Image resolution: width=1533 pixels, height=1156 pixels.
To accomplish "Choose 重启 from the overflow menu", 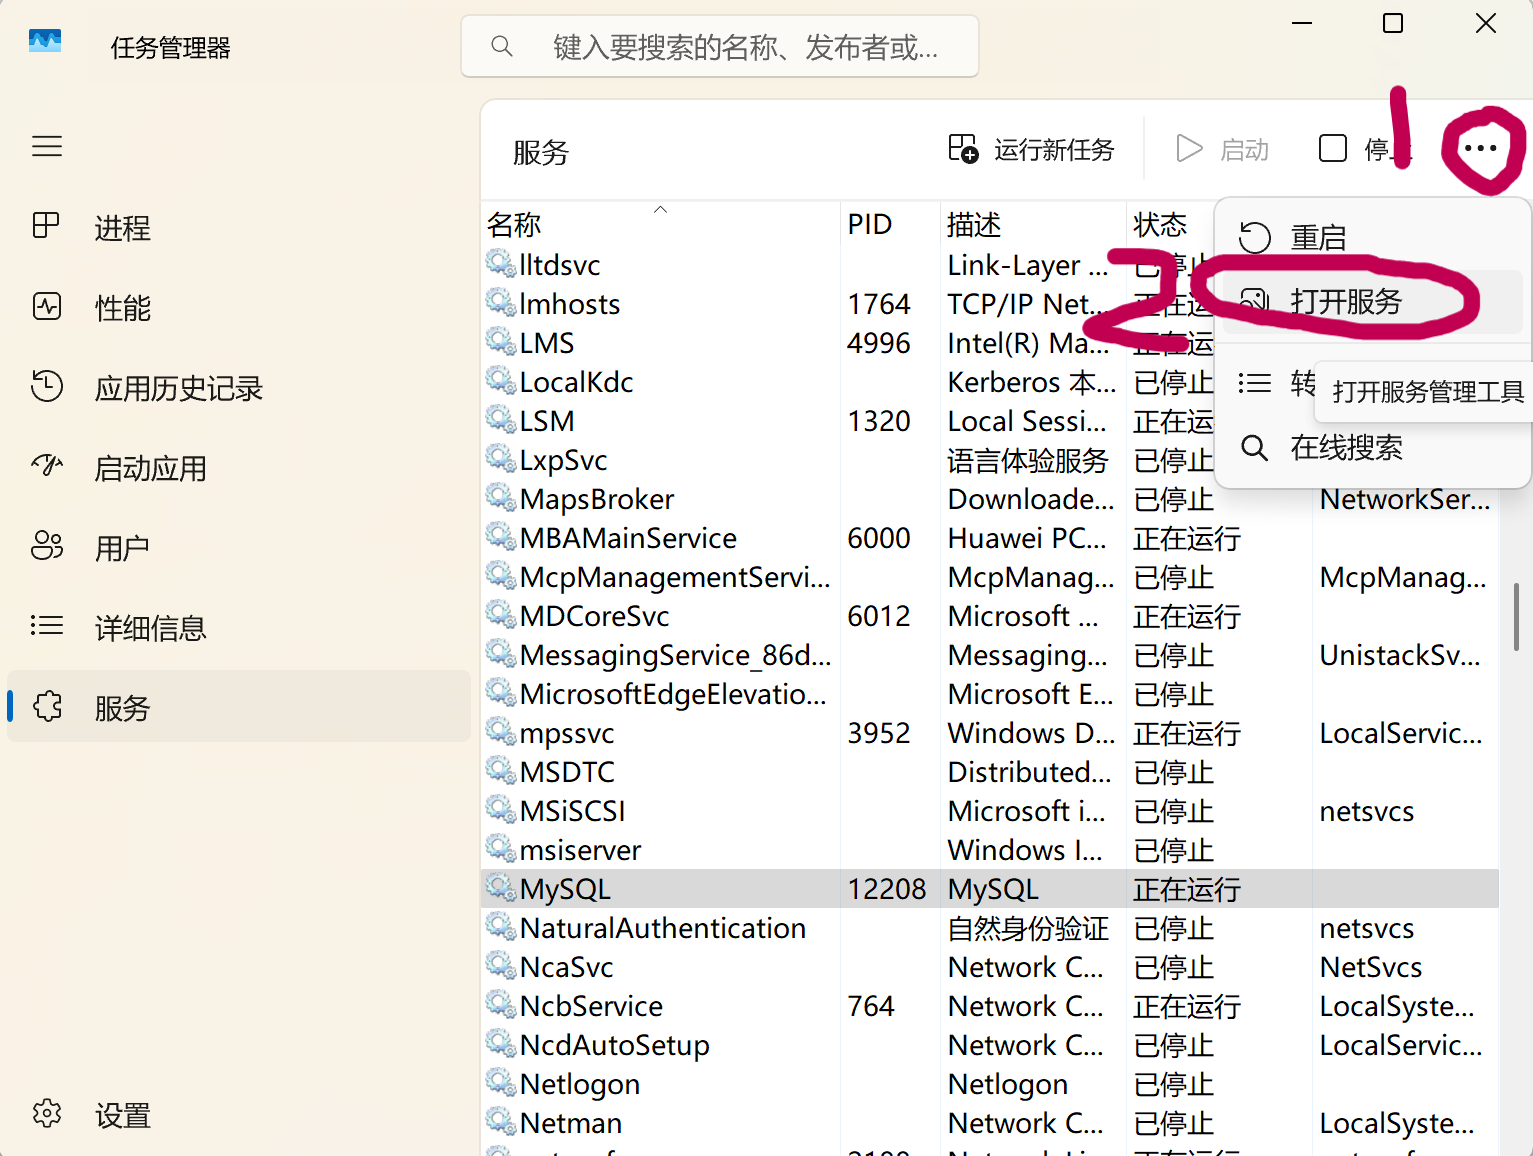I will 1372,238.
